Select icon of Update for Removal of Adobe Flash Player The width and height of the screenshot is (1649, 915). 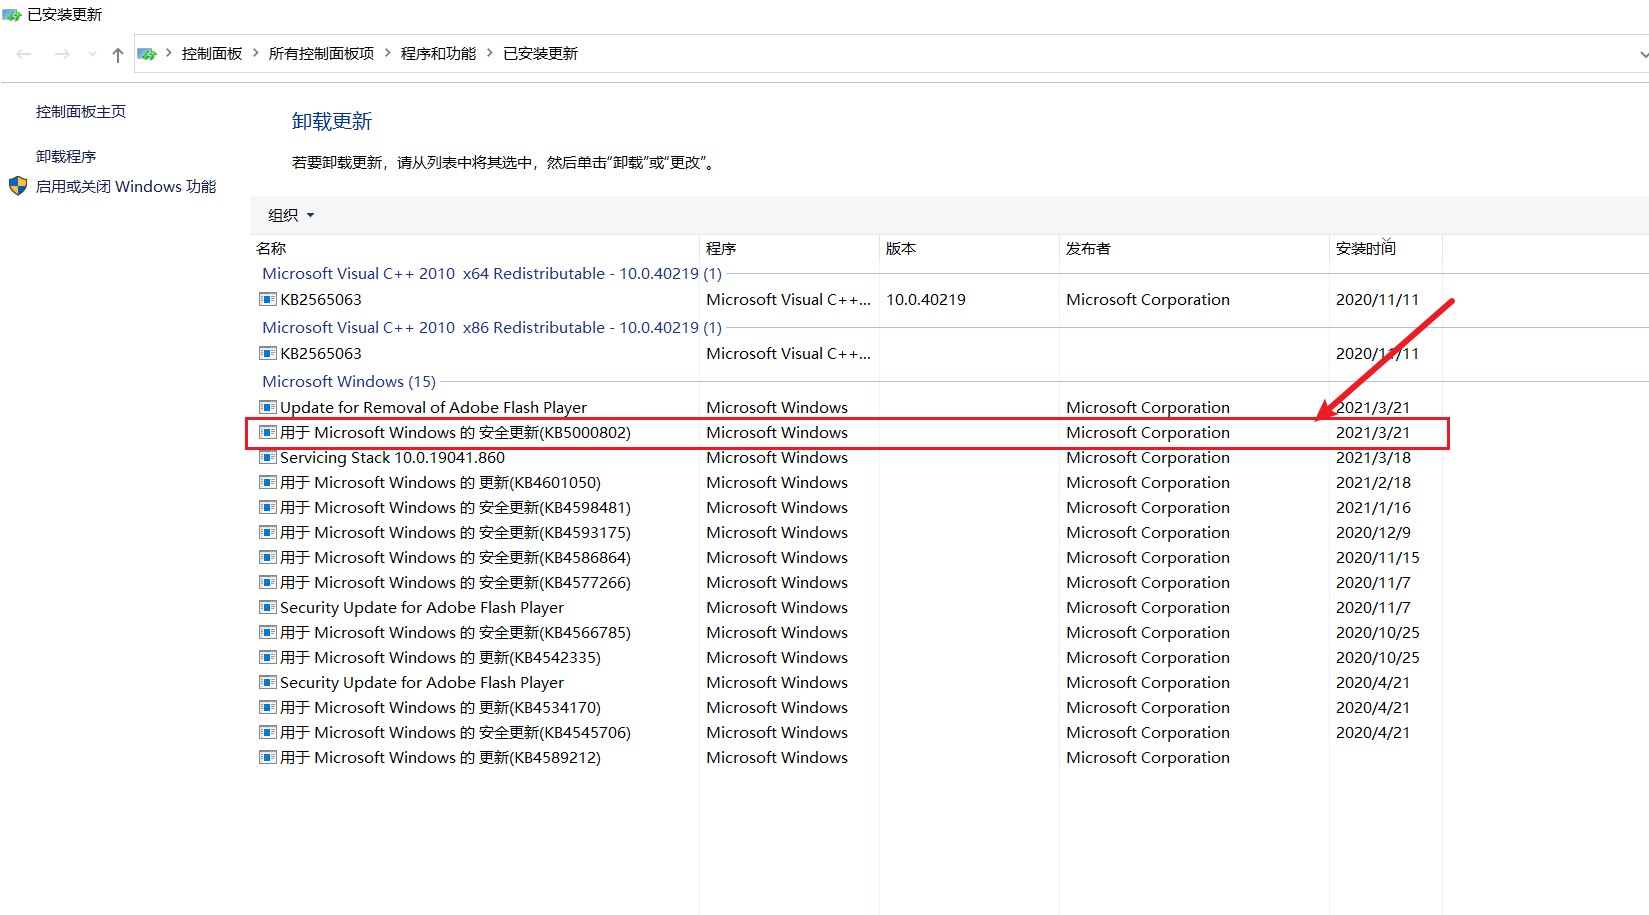click(268, 407)
